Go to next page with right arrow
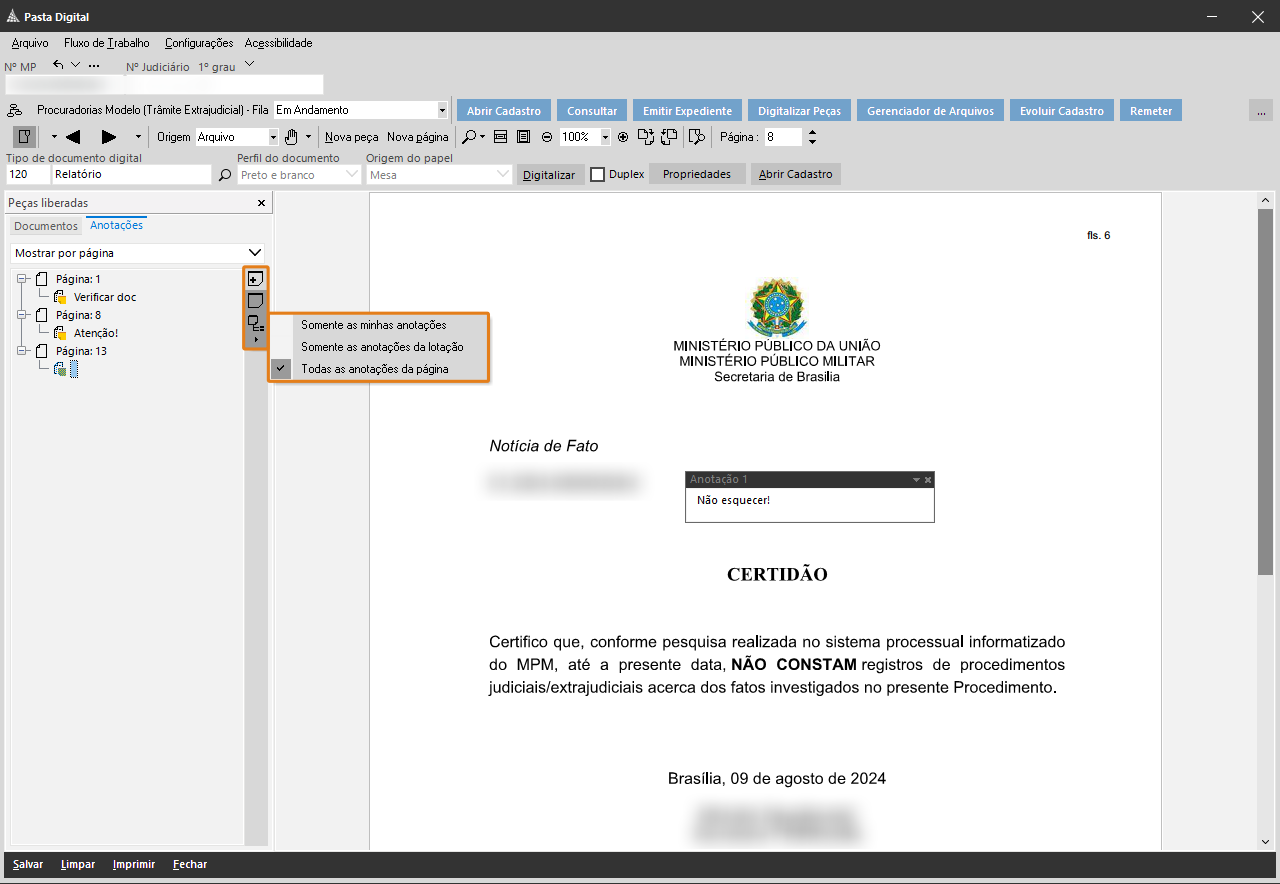Viewport: 1280px width, 884px height. pos(109,137)
